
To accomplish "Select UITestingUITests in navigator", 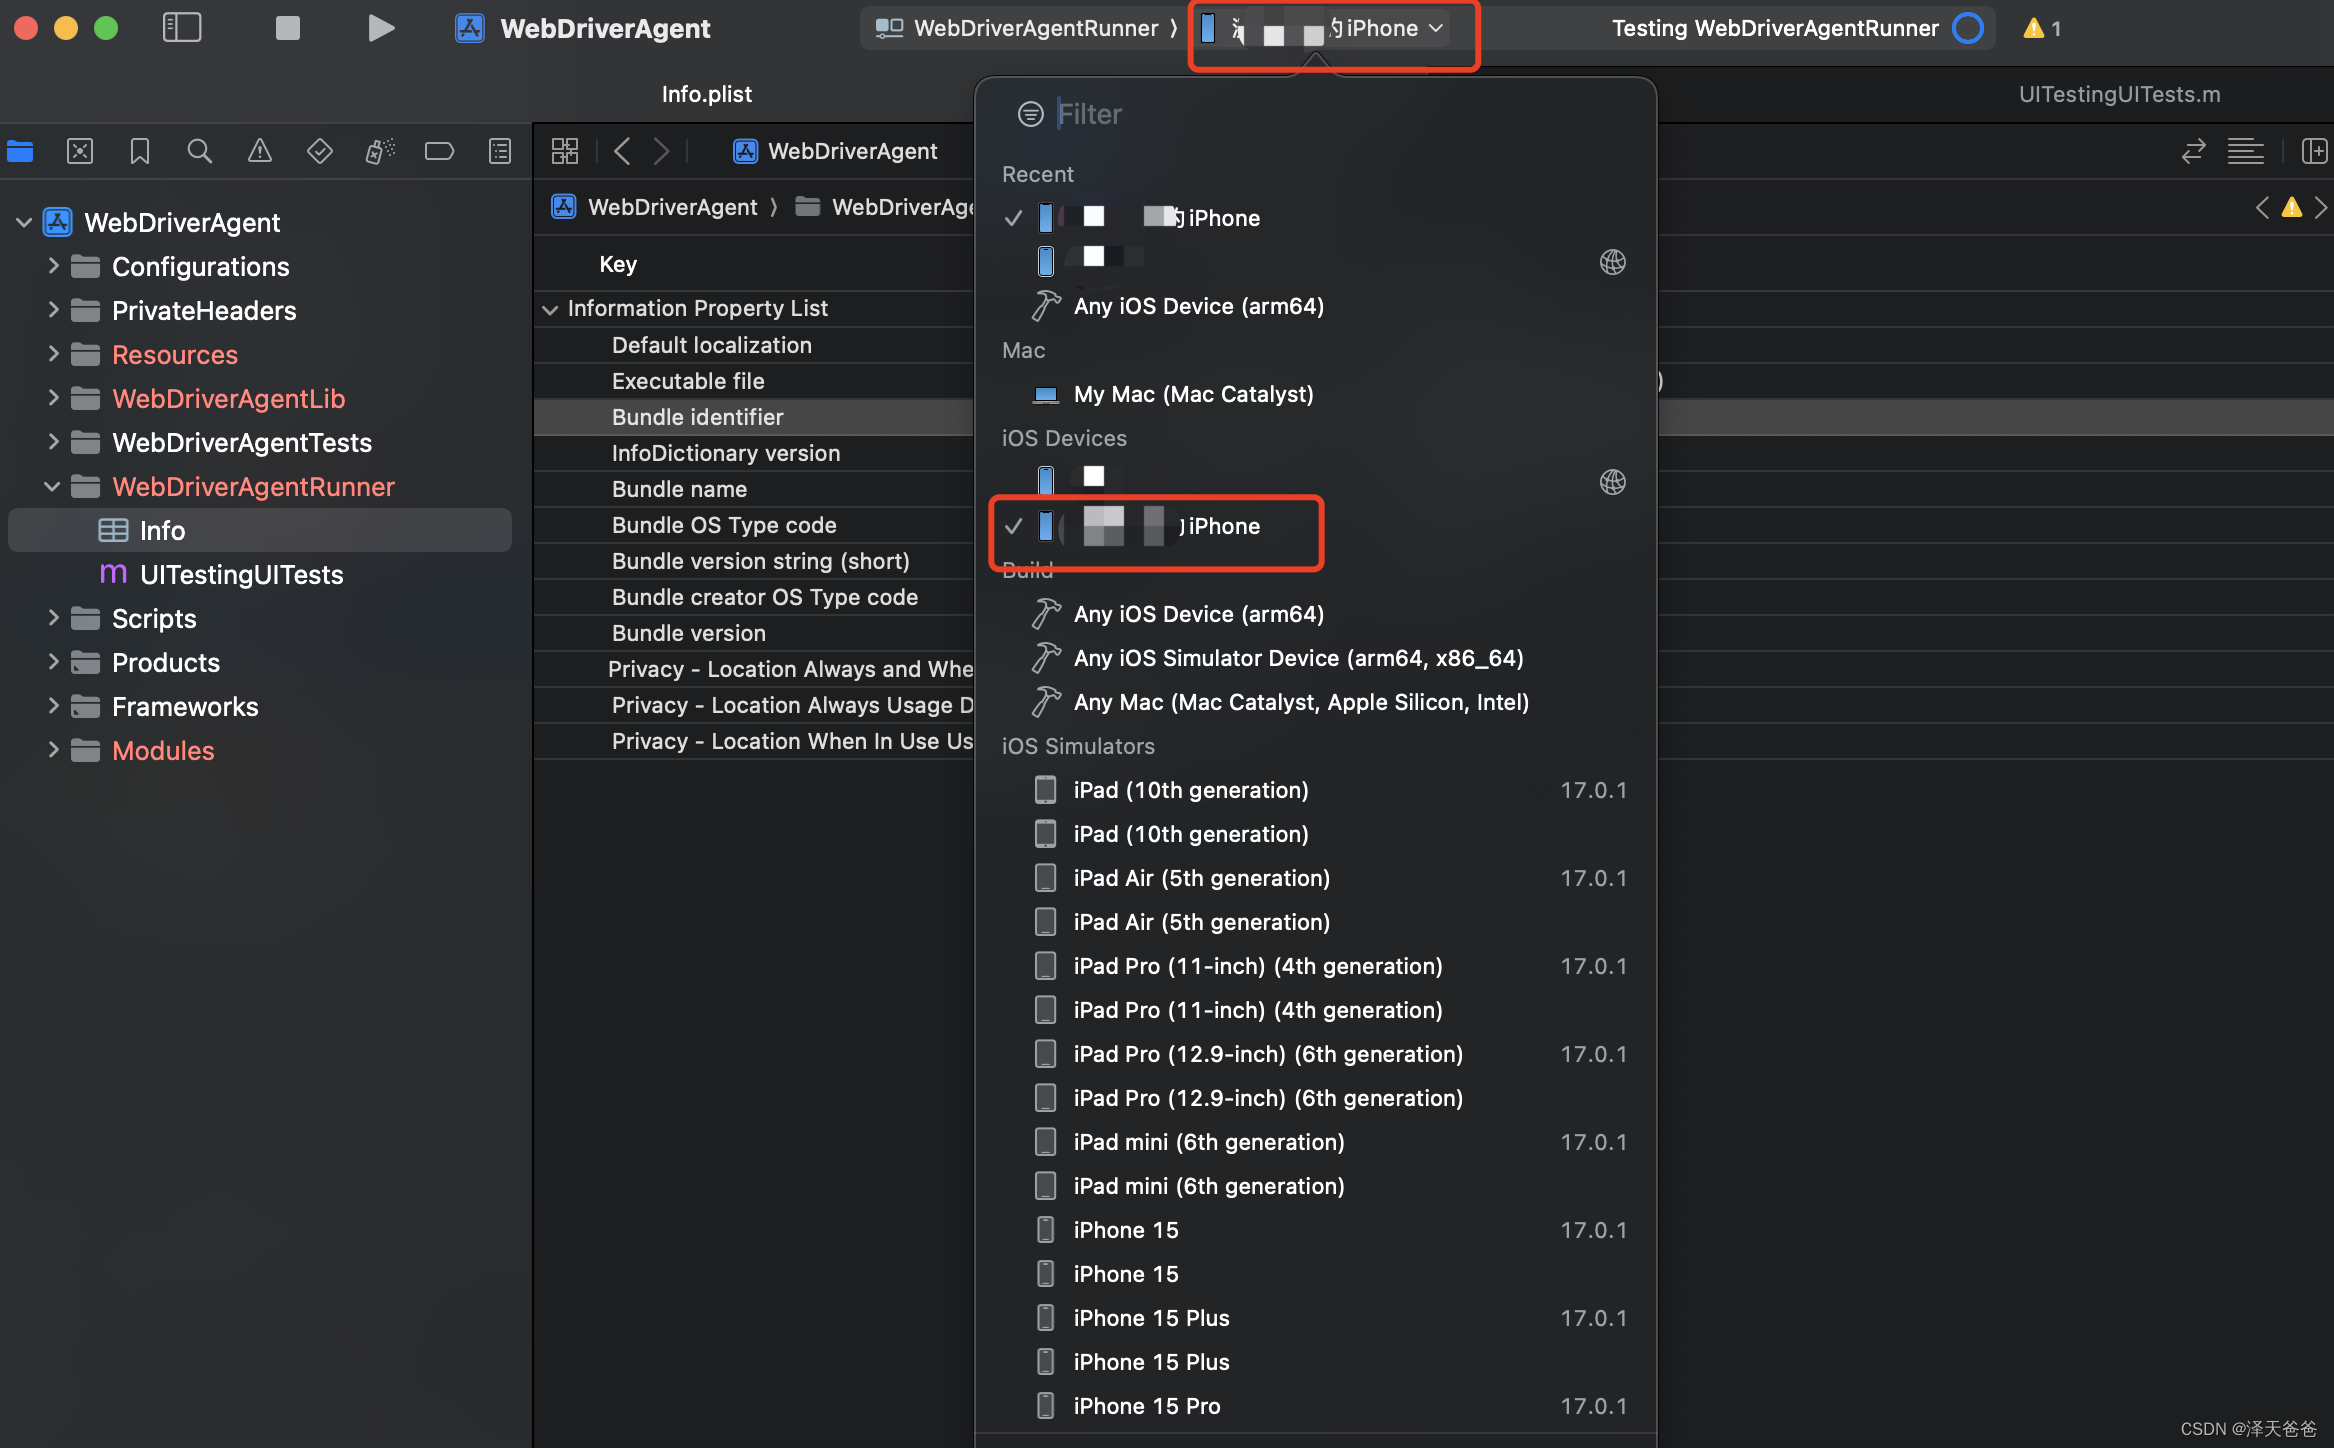I will (x=242, y=574).
